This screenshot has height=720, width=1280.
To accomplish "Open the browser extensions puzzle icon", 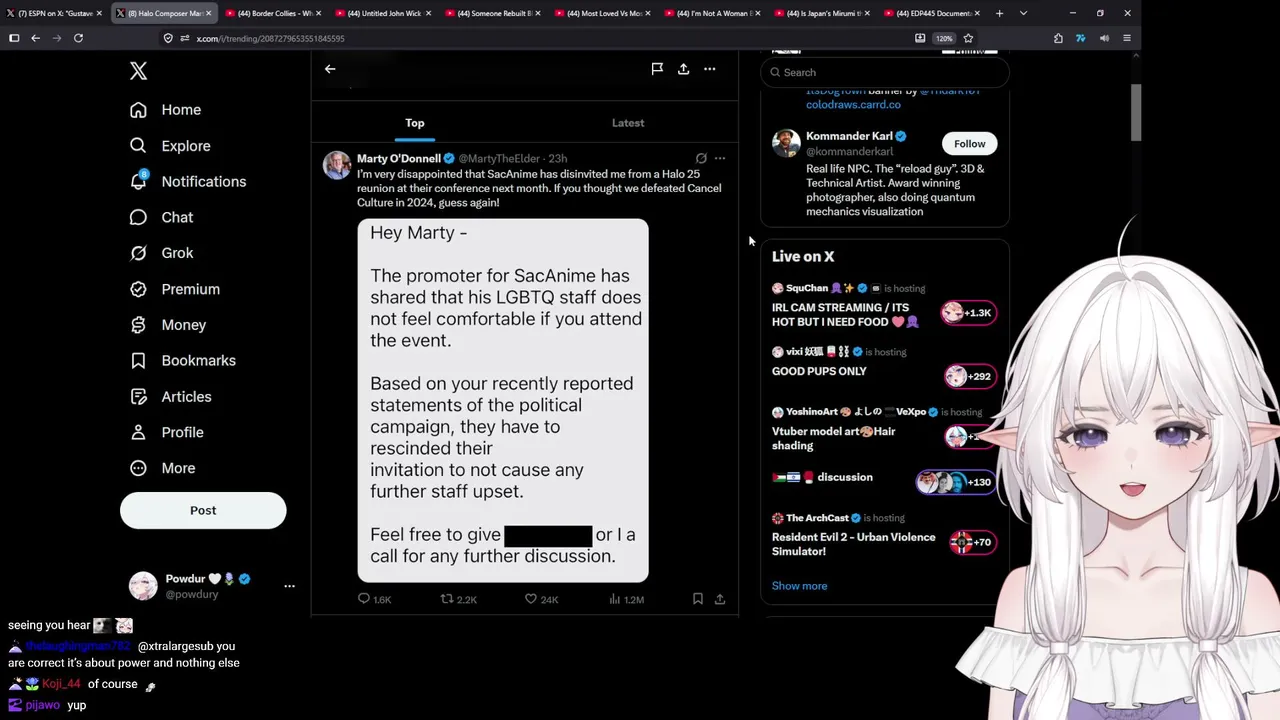I will (1058, 38).
